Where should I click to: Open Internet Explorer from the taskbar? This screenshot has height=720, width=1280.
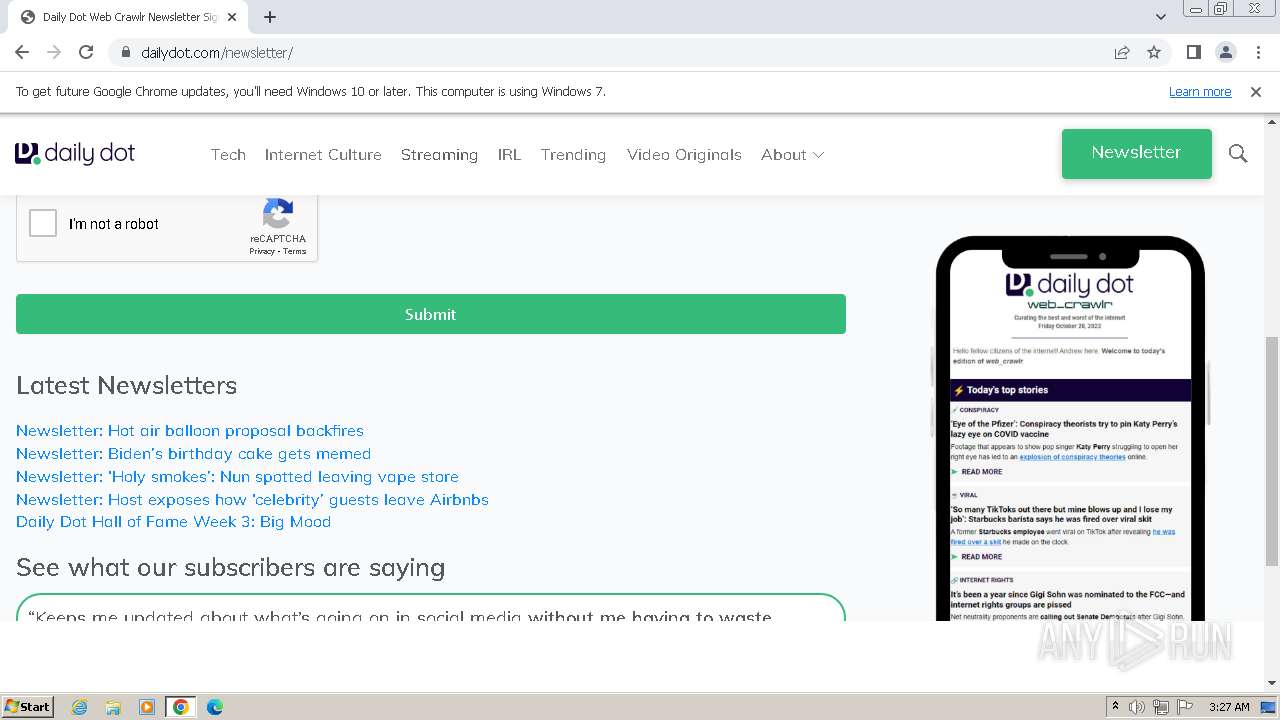click(80, 707)
